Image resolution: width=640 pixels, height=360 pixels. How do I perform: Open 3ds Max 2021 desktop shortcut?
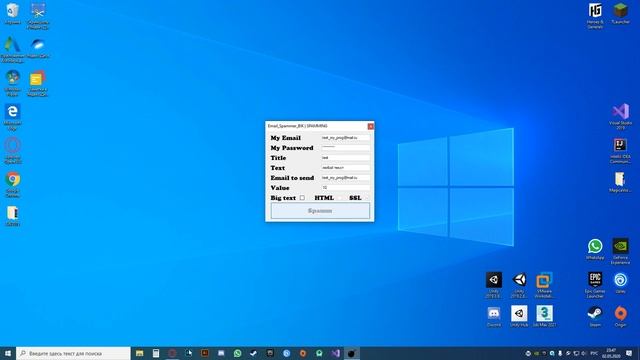[544, 316]
